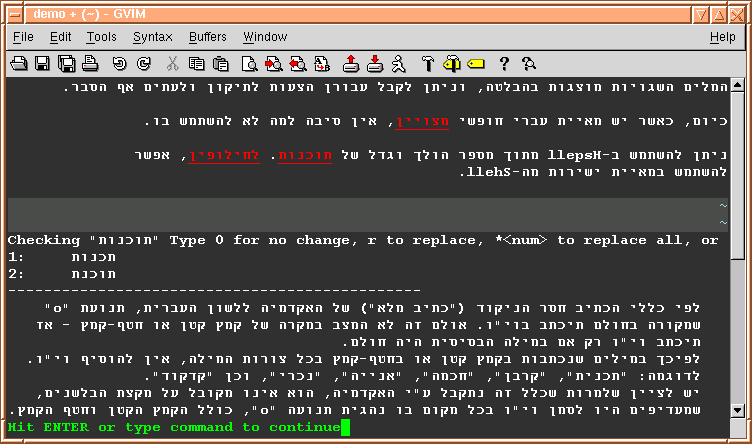
Task: Click the reversed word "llepsH" in the text
Action: pos(575,155)
